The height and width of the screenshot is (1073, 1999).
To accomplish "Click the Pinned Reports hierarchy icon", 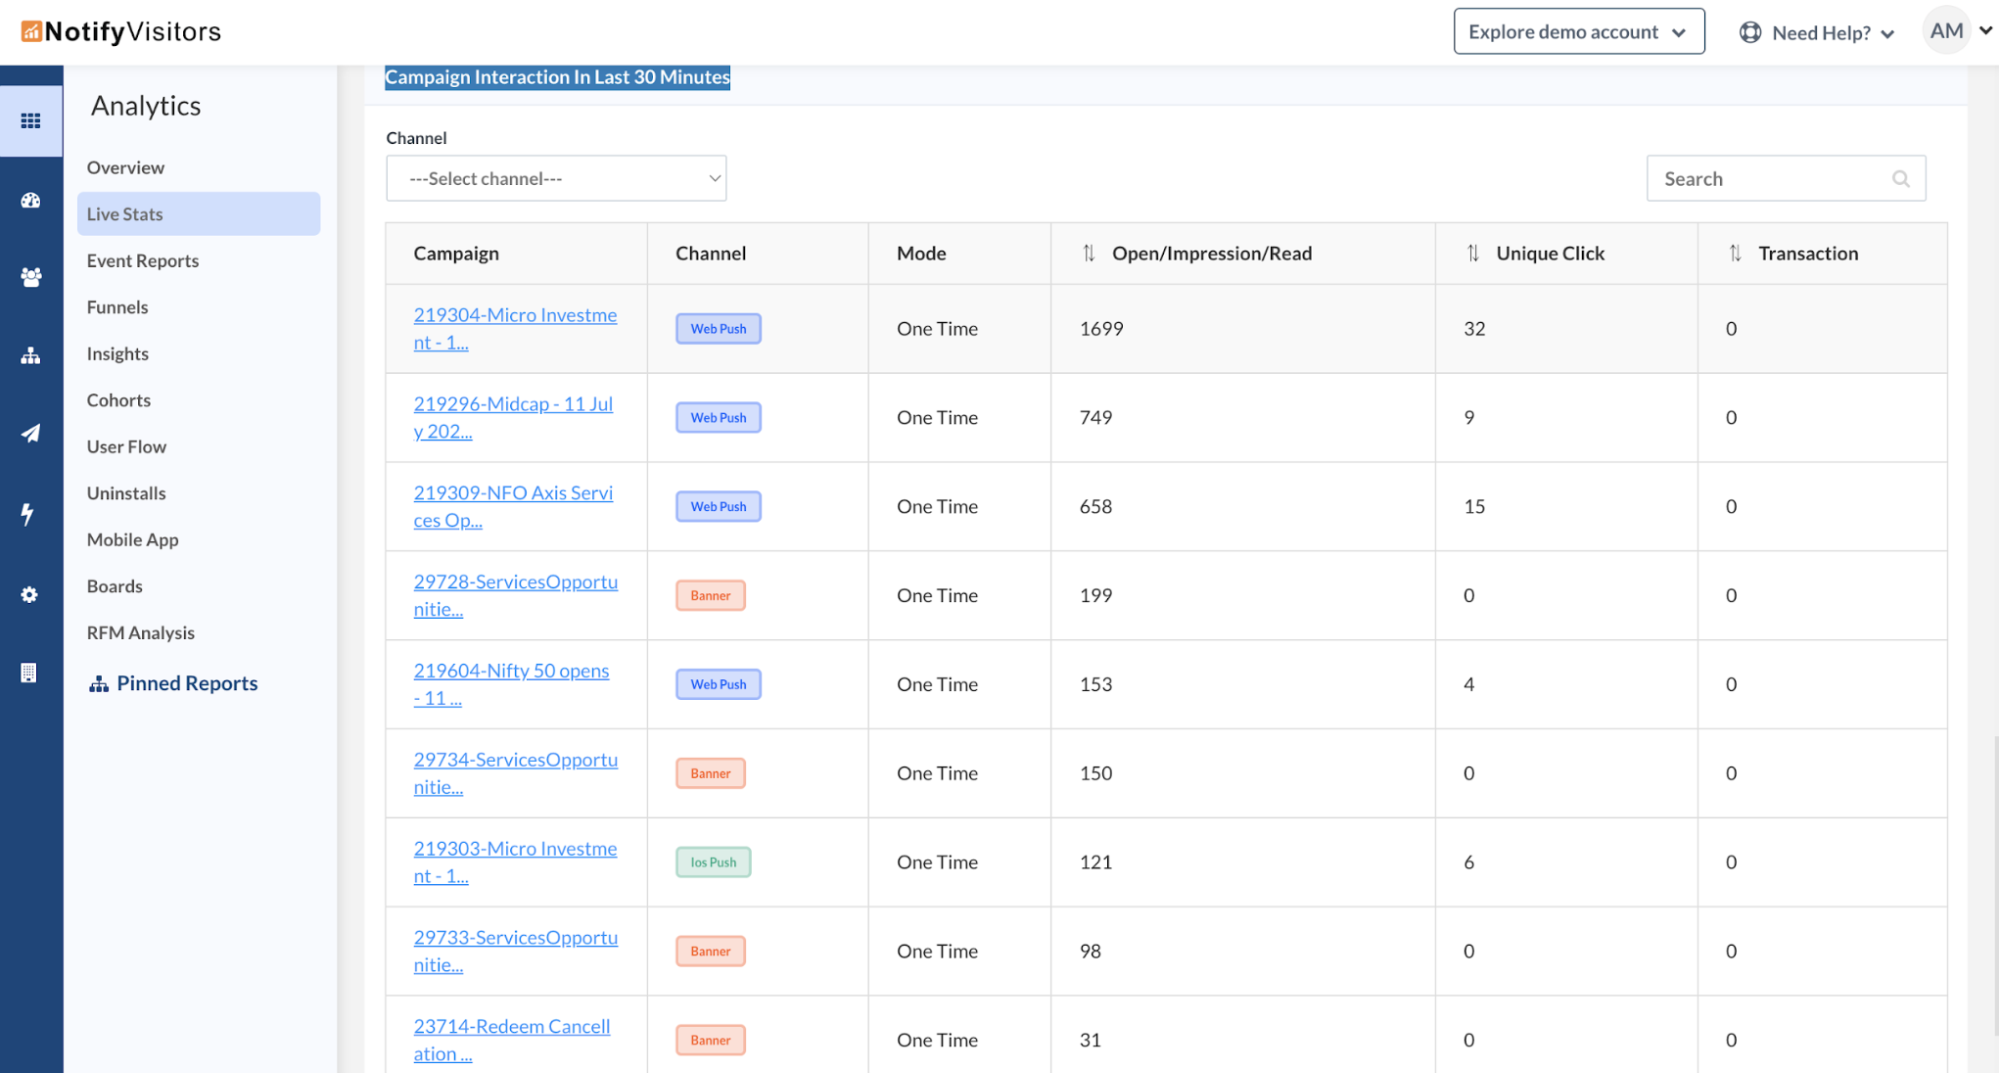I will (x=98, y=684).
